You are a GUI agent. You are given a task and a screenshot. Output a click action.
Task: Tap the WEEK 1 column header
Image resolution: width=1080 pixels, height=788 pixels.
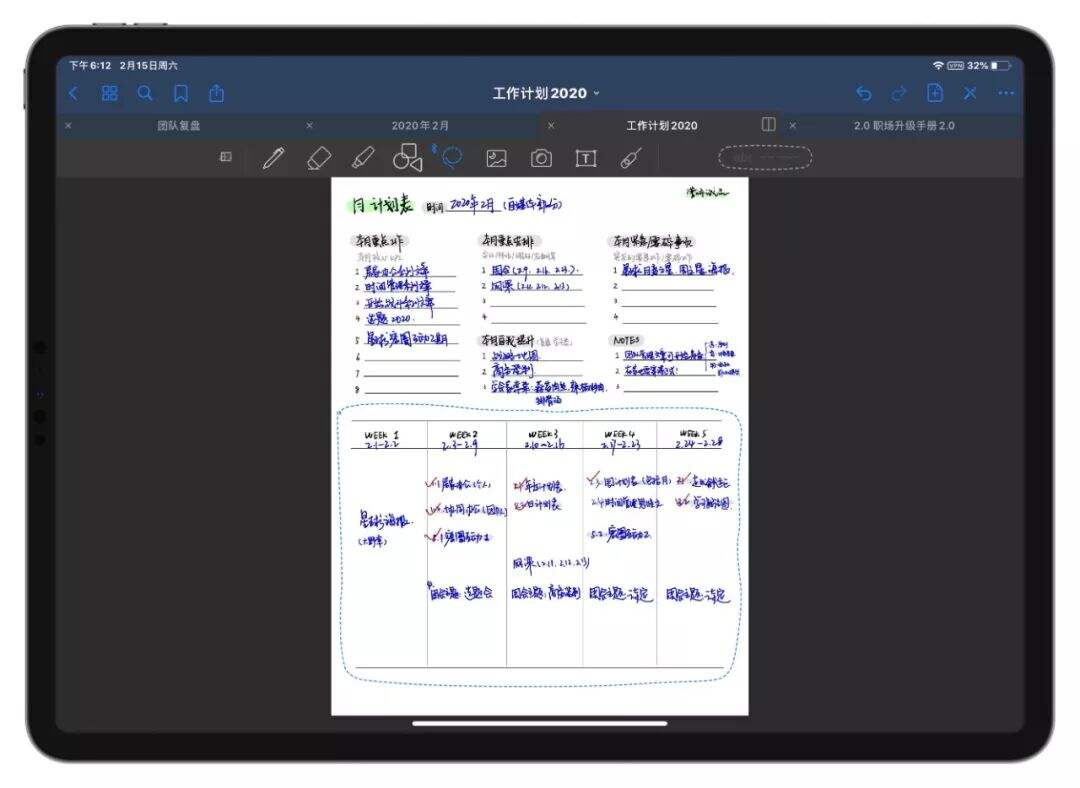pyautogui.click(x=382, y=435)
